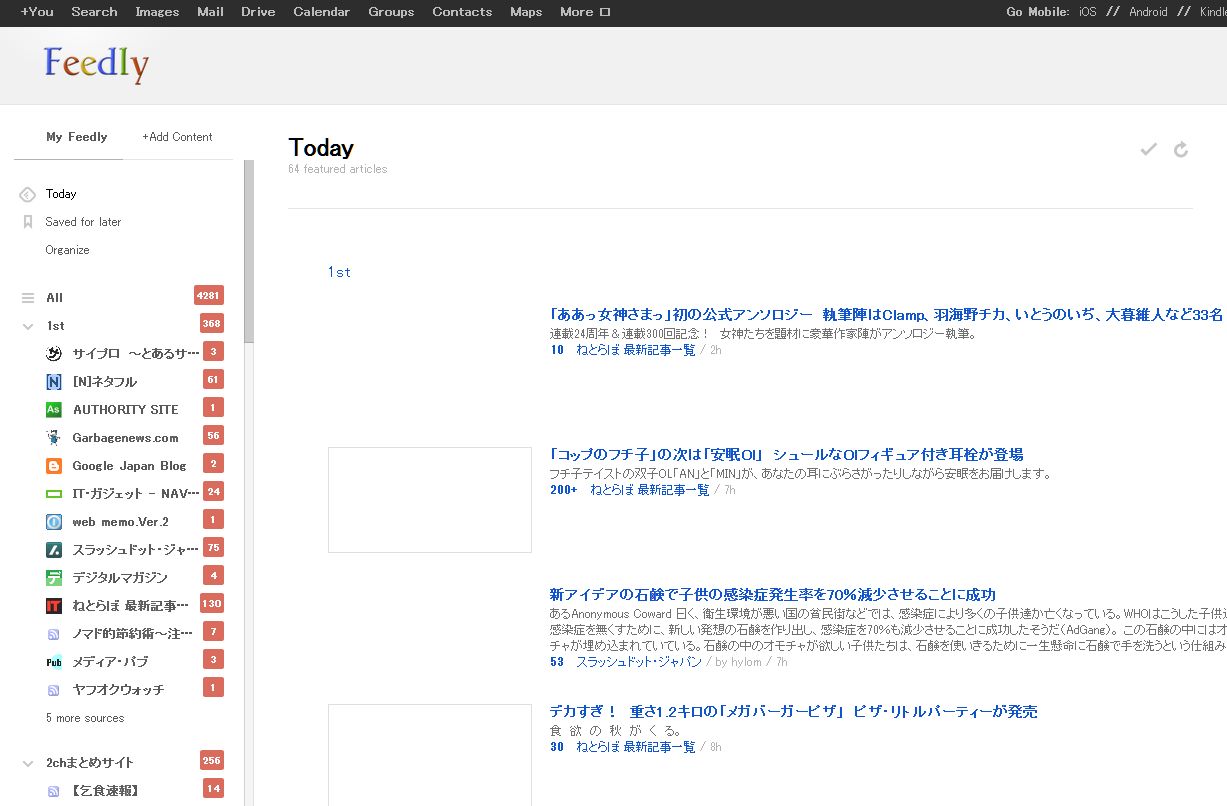
Task: Switch to My Feedly tab
Action: tap(76, 137)
